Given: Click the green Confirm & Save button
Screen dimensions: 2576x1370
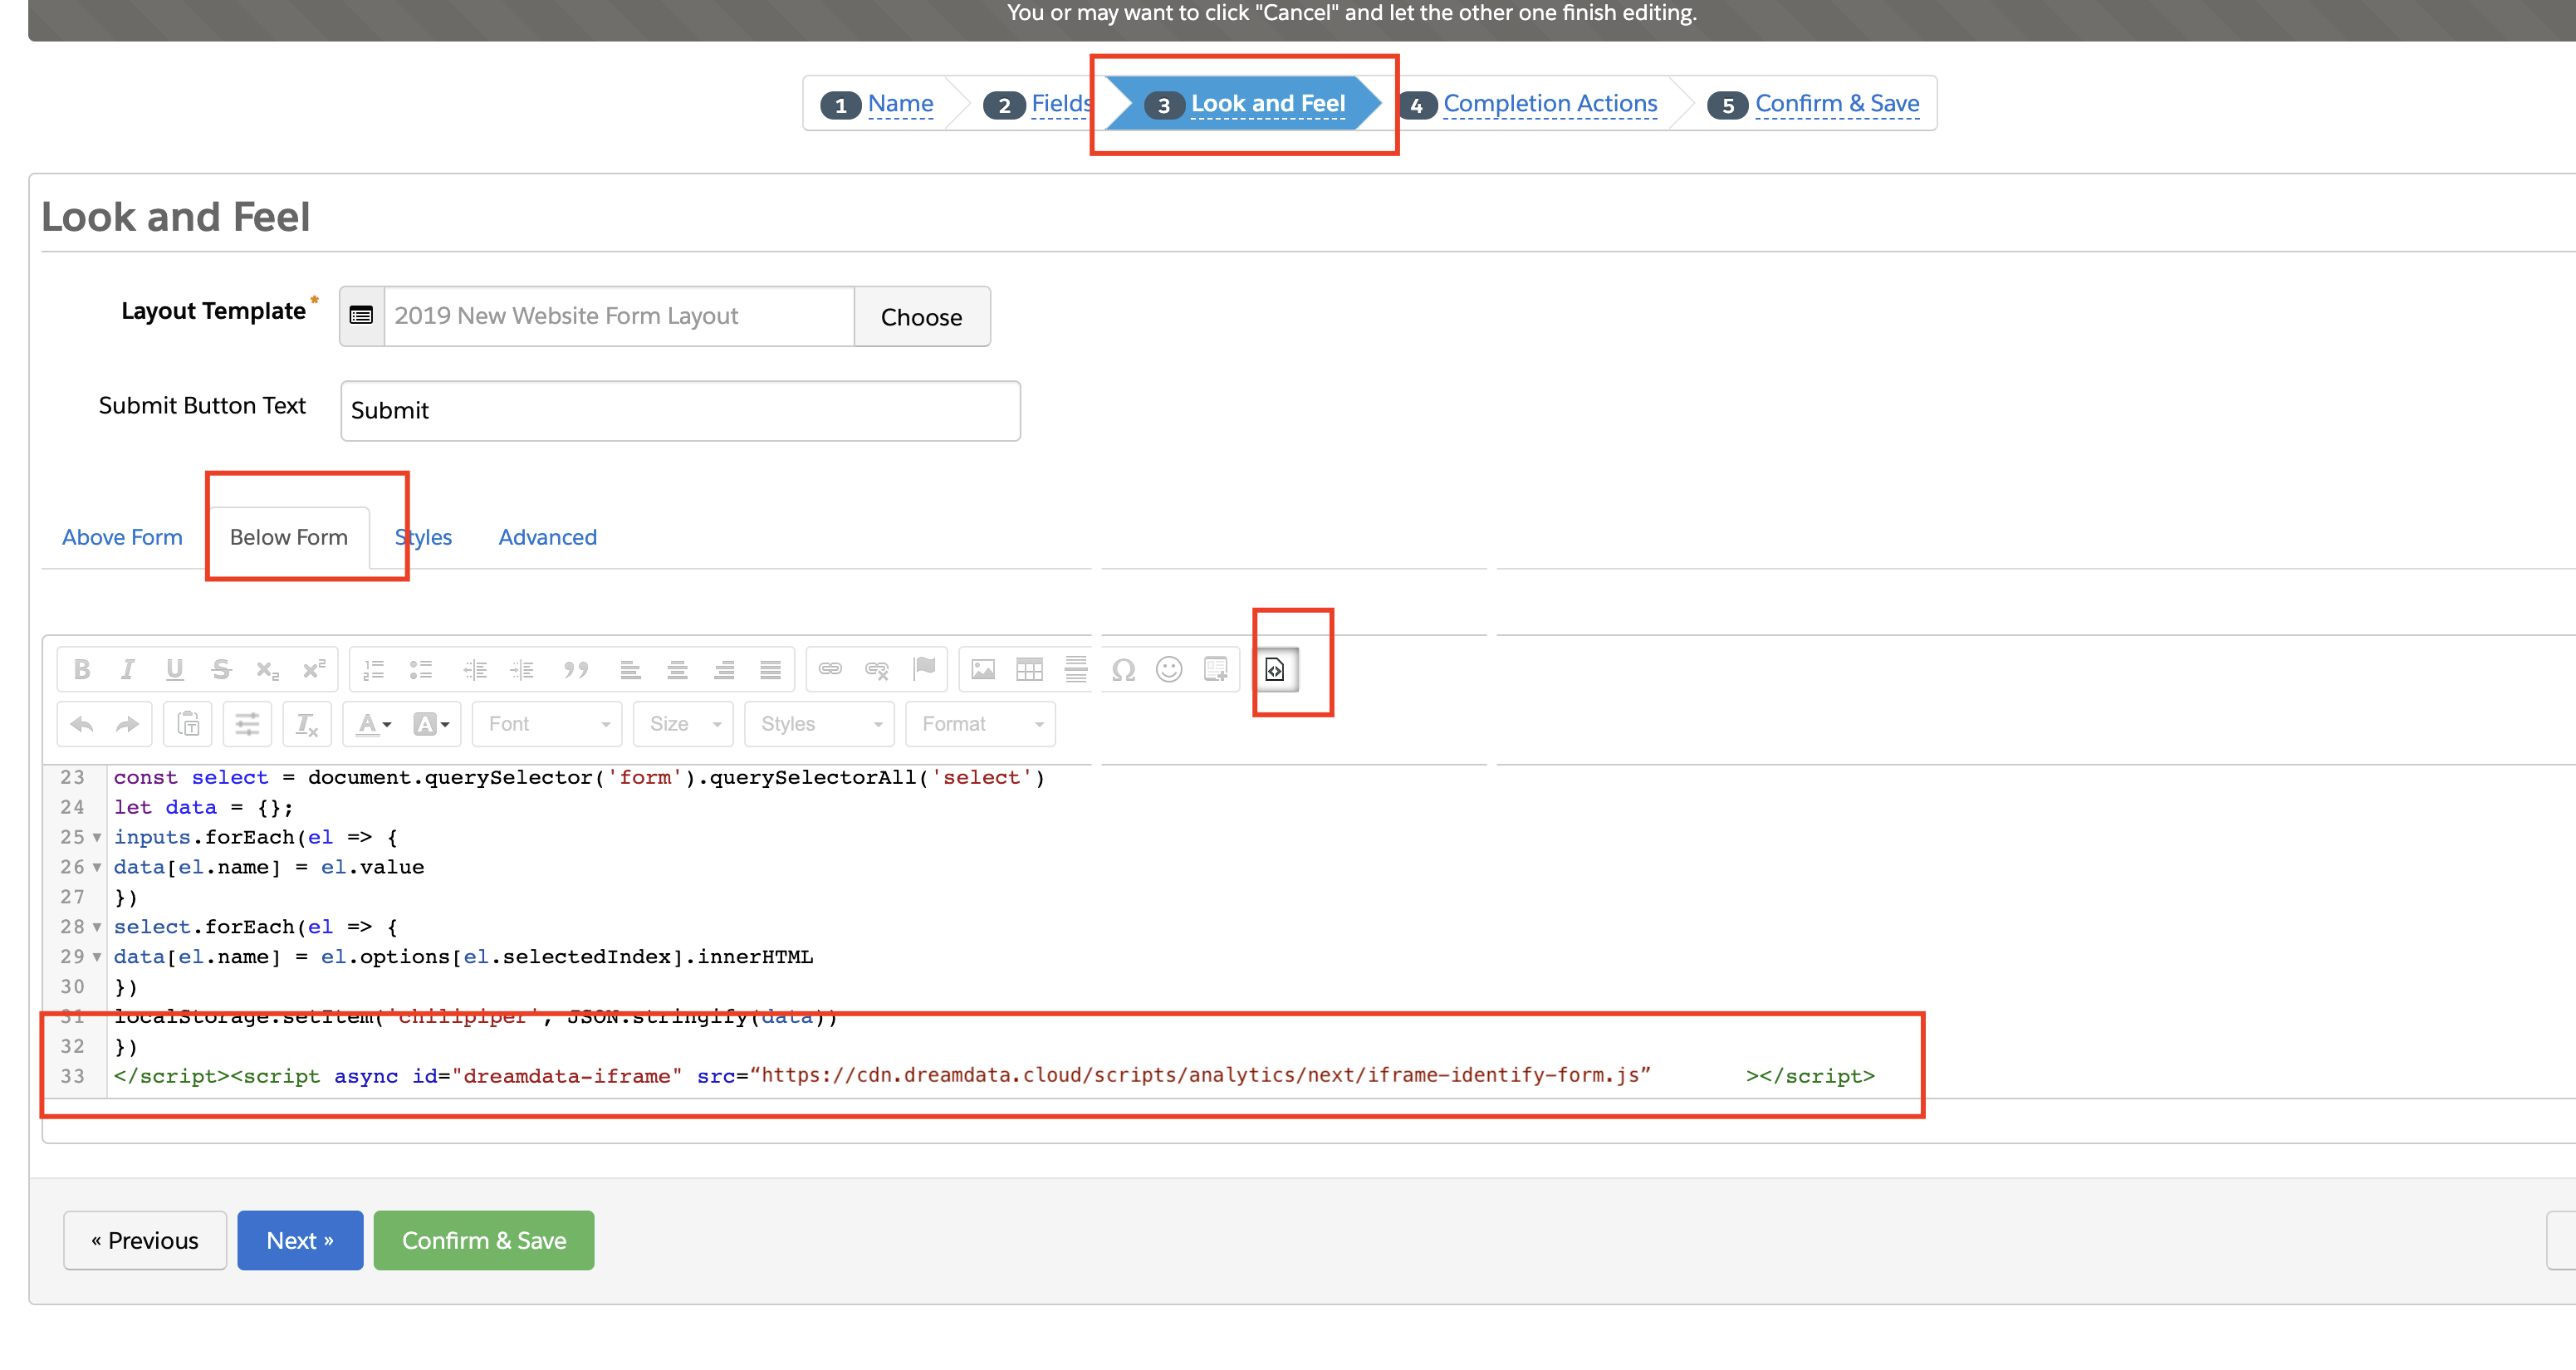Looking at the screenshot, I should [x=484, y=1240].
